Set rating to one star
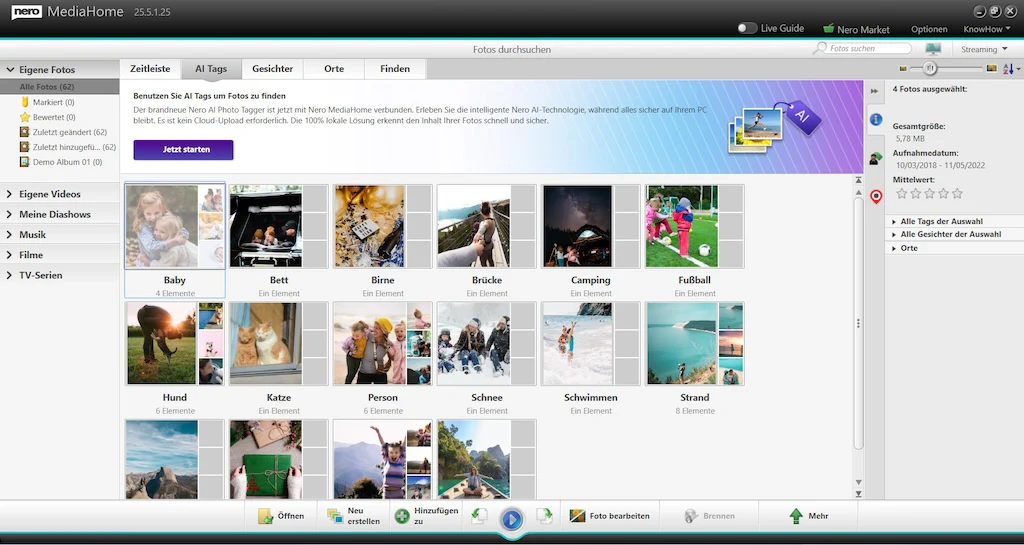This screenshot has width=1024, height=545. pyautogui.click(x=902, y=193)
